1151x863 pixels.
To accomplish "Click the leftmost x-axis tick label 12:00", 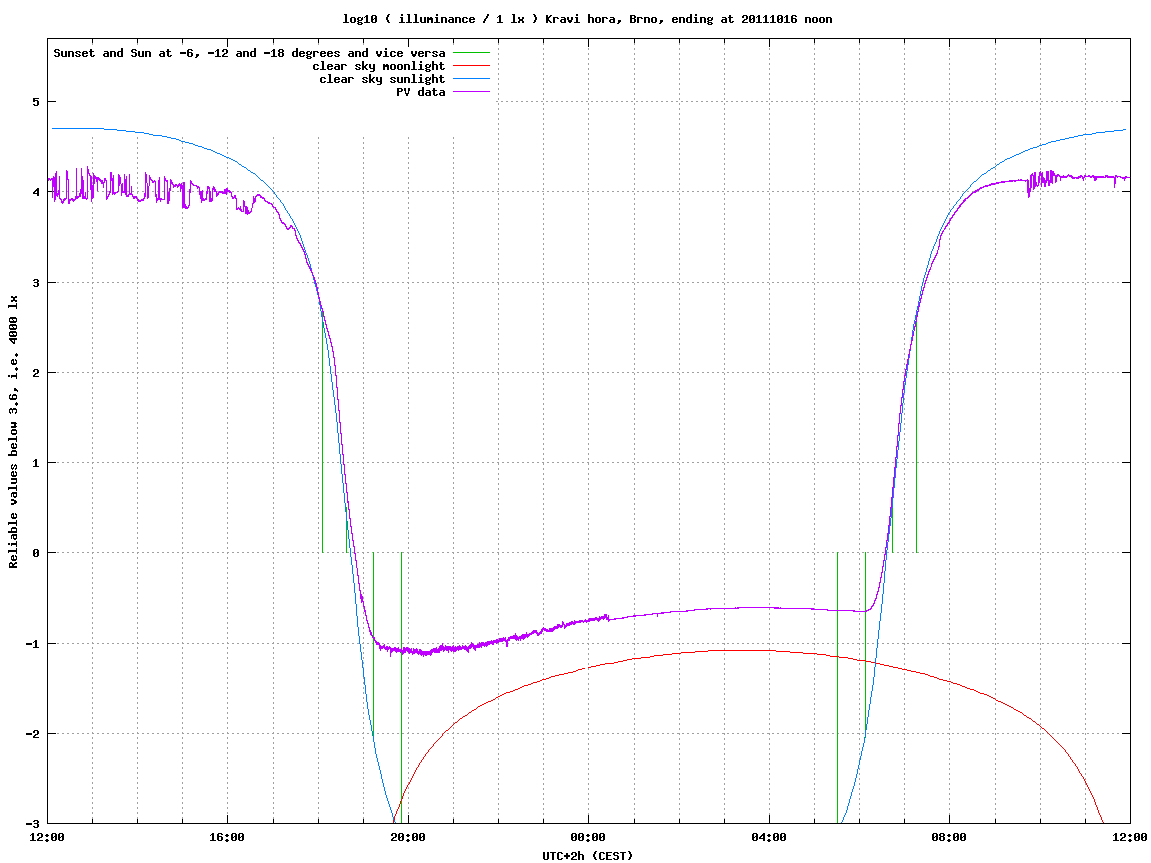I will tap(47, 837).
